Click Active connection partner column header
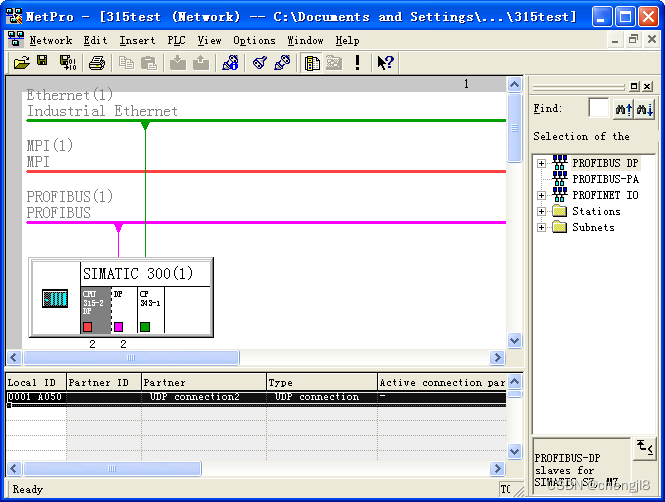 pos(442,382)
